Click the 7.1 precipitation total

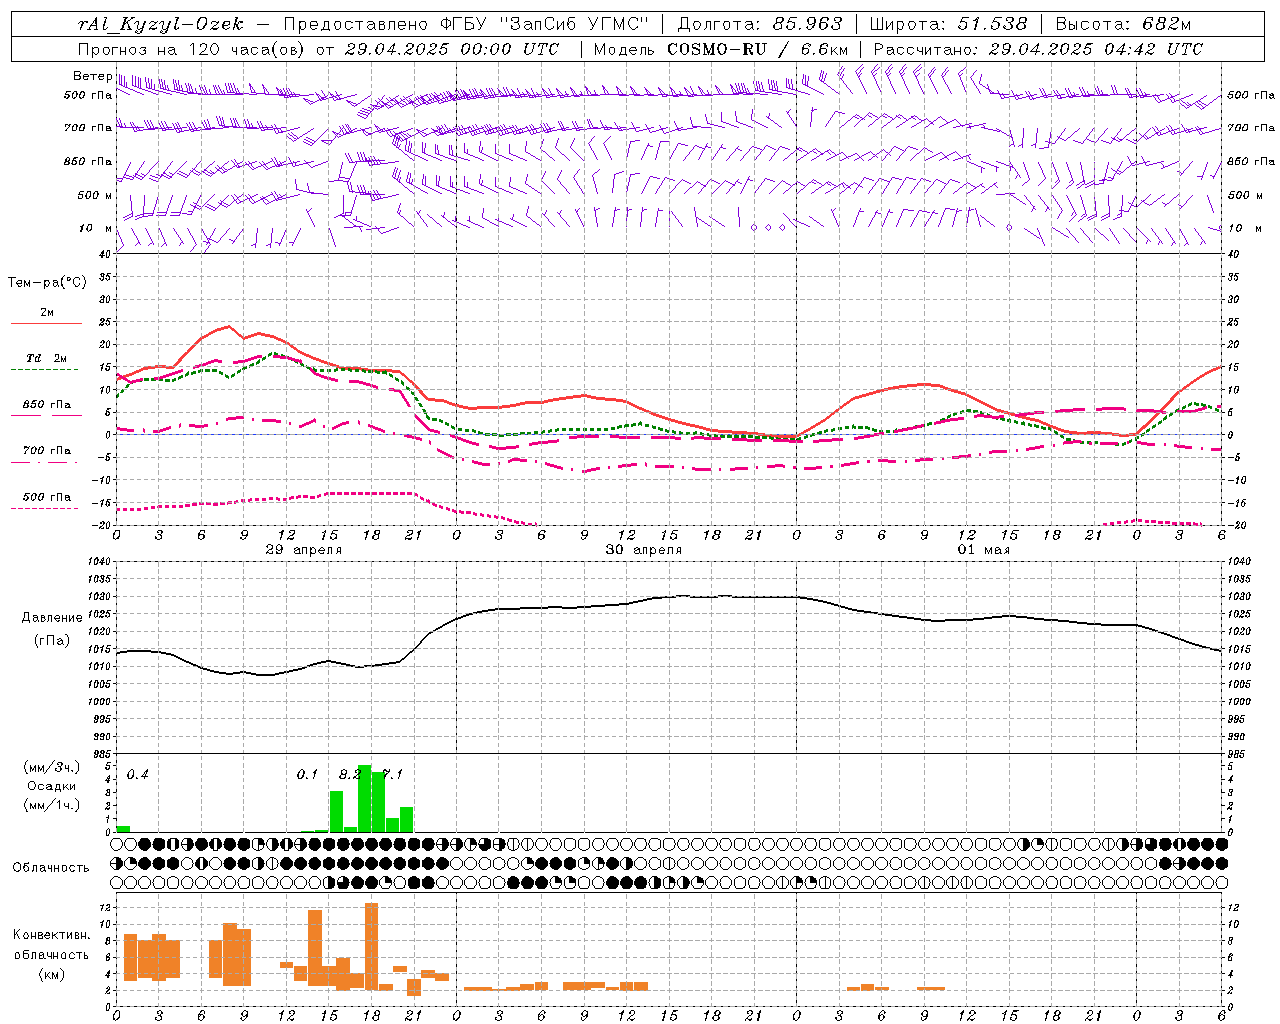point(392,775)
